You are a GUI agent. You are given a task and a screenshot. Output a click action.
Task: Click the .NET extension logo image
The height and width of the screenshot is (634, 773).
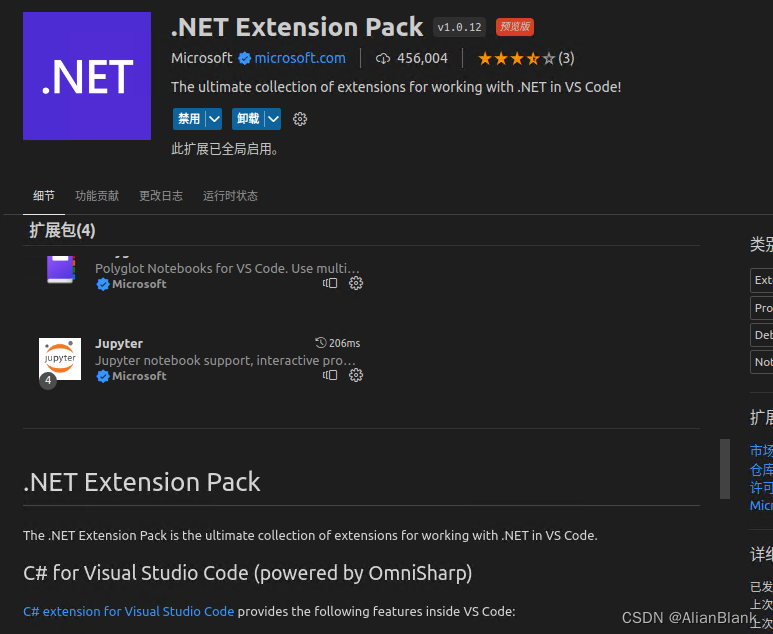87,76
